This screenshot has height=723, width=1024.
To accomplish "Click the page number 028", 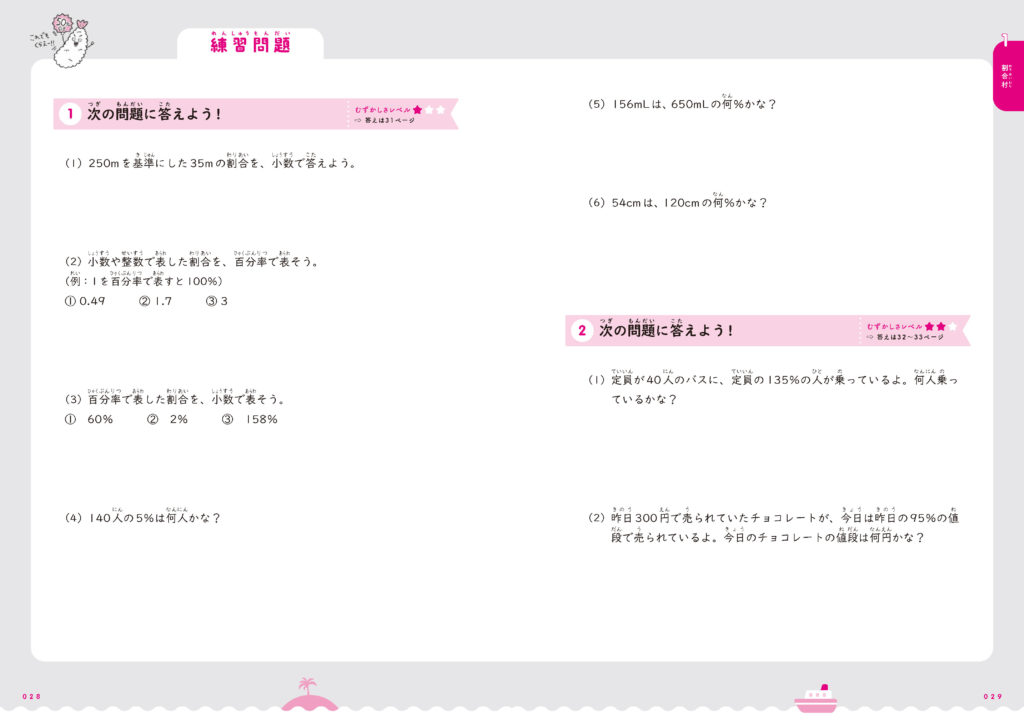I will coord(31,696).
